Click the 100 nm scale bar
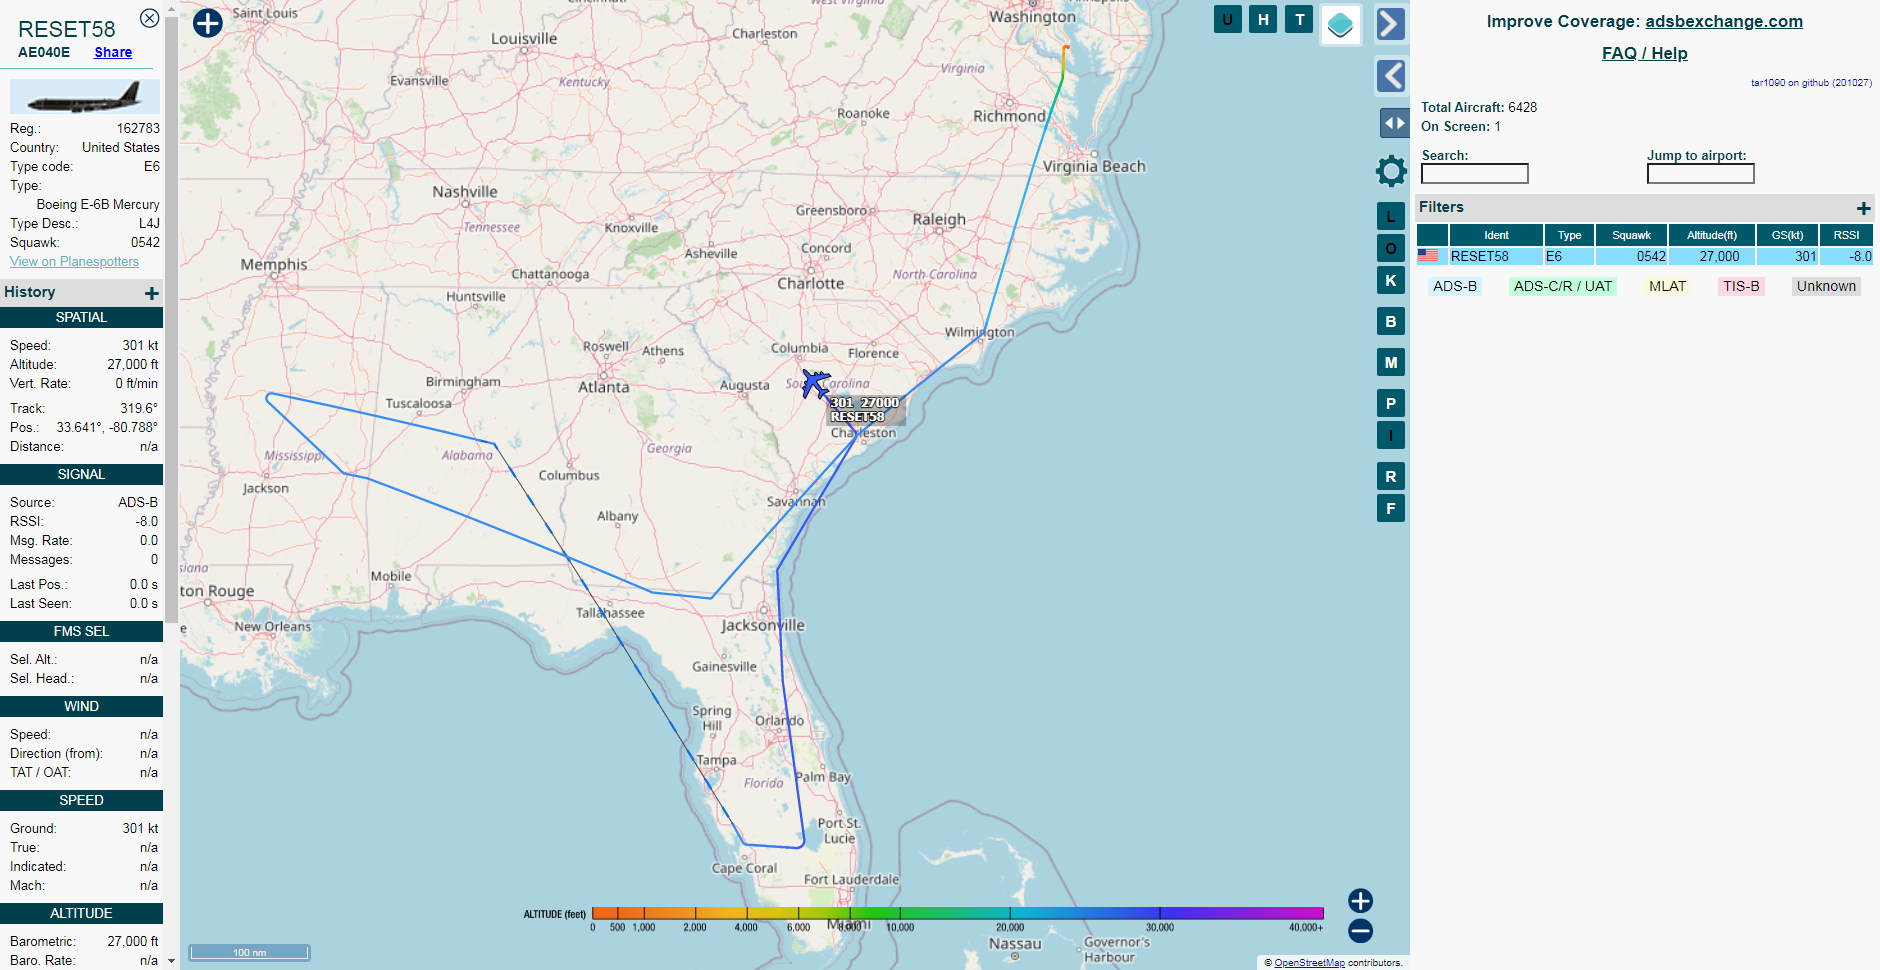1880x970 pixels. click(249, 952)
